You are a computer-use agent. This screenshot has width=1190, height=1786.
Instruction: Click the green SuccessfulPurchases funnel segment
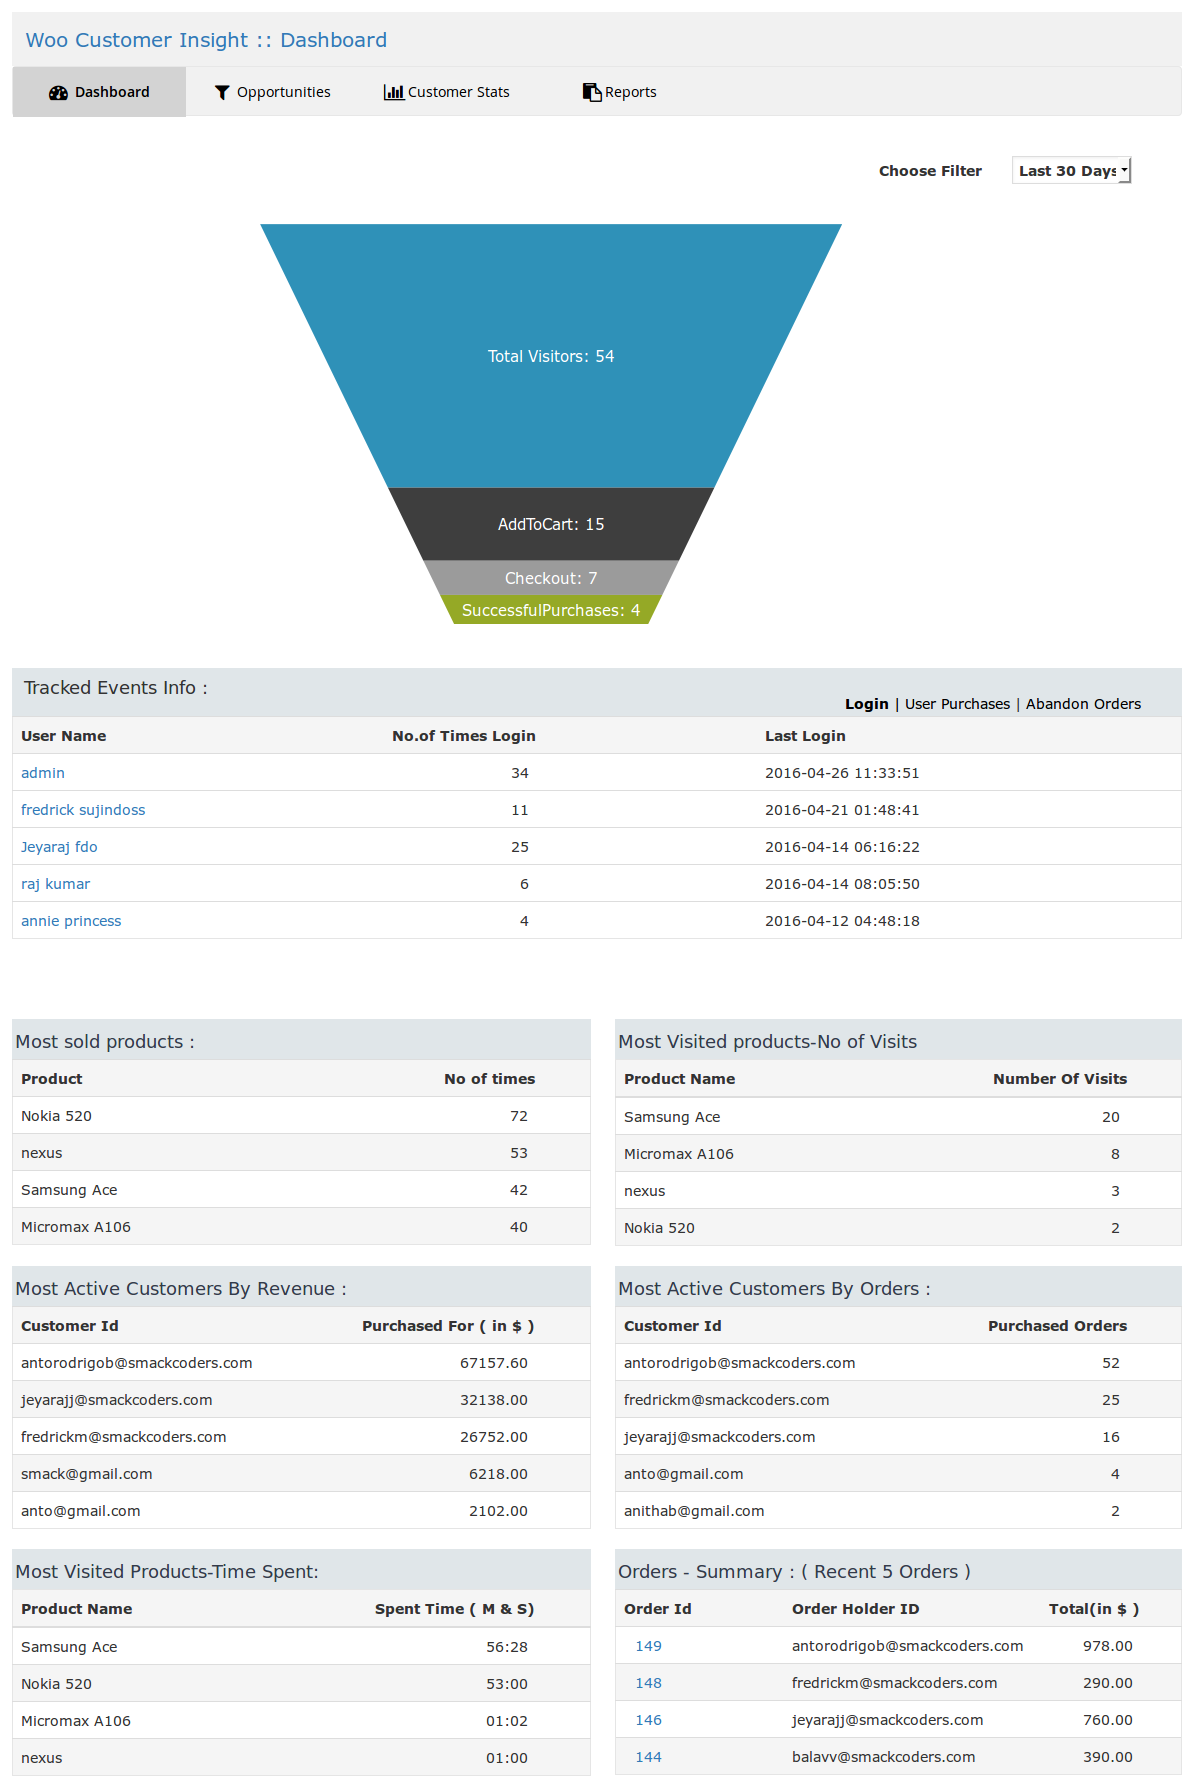coord(551,610)
